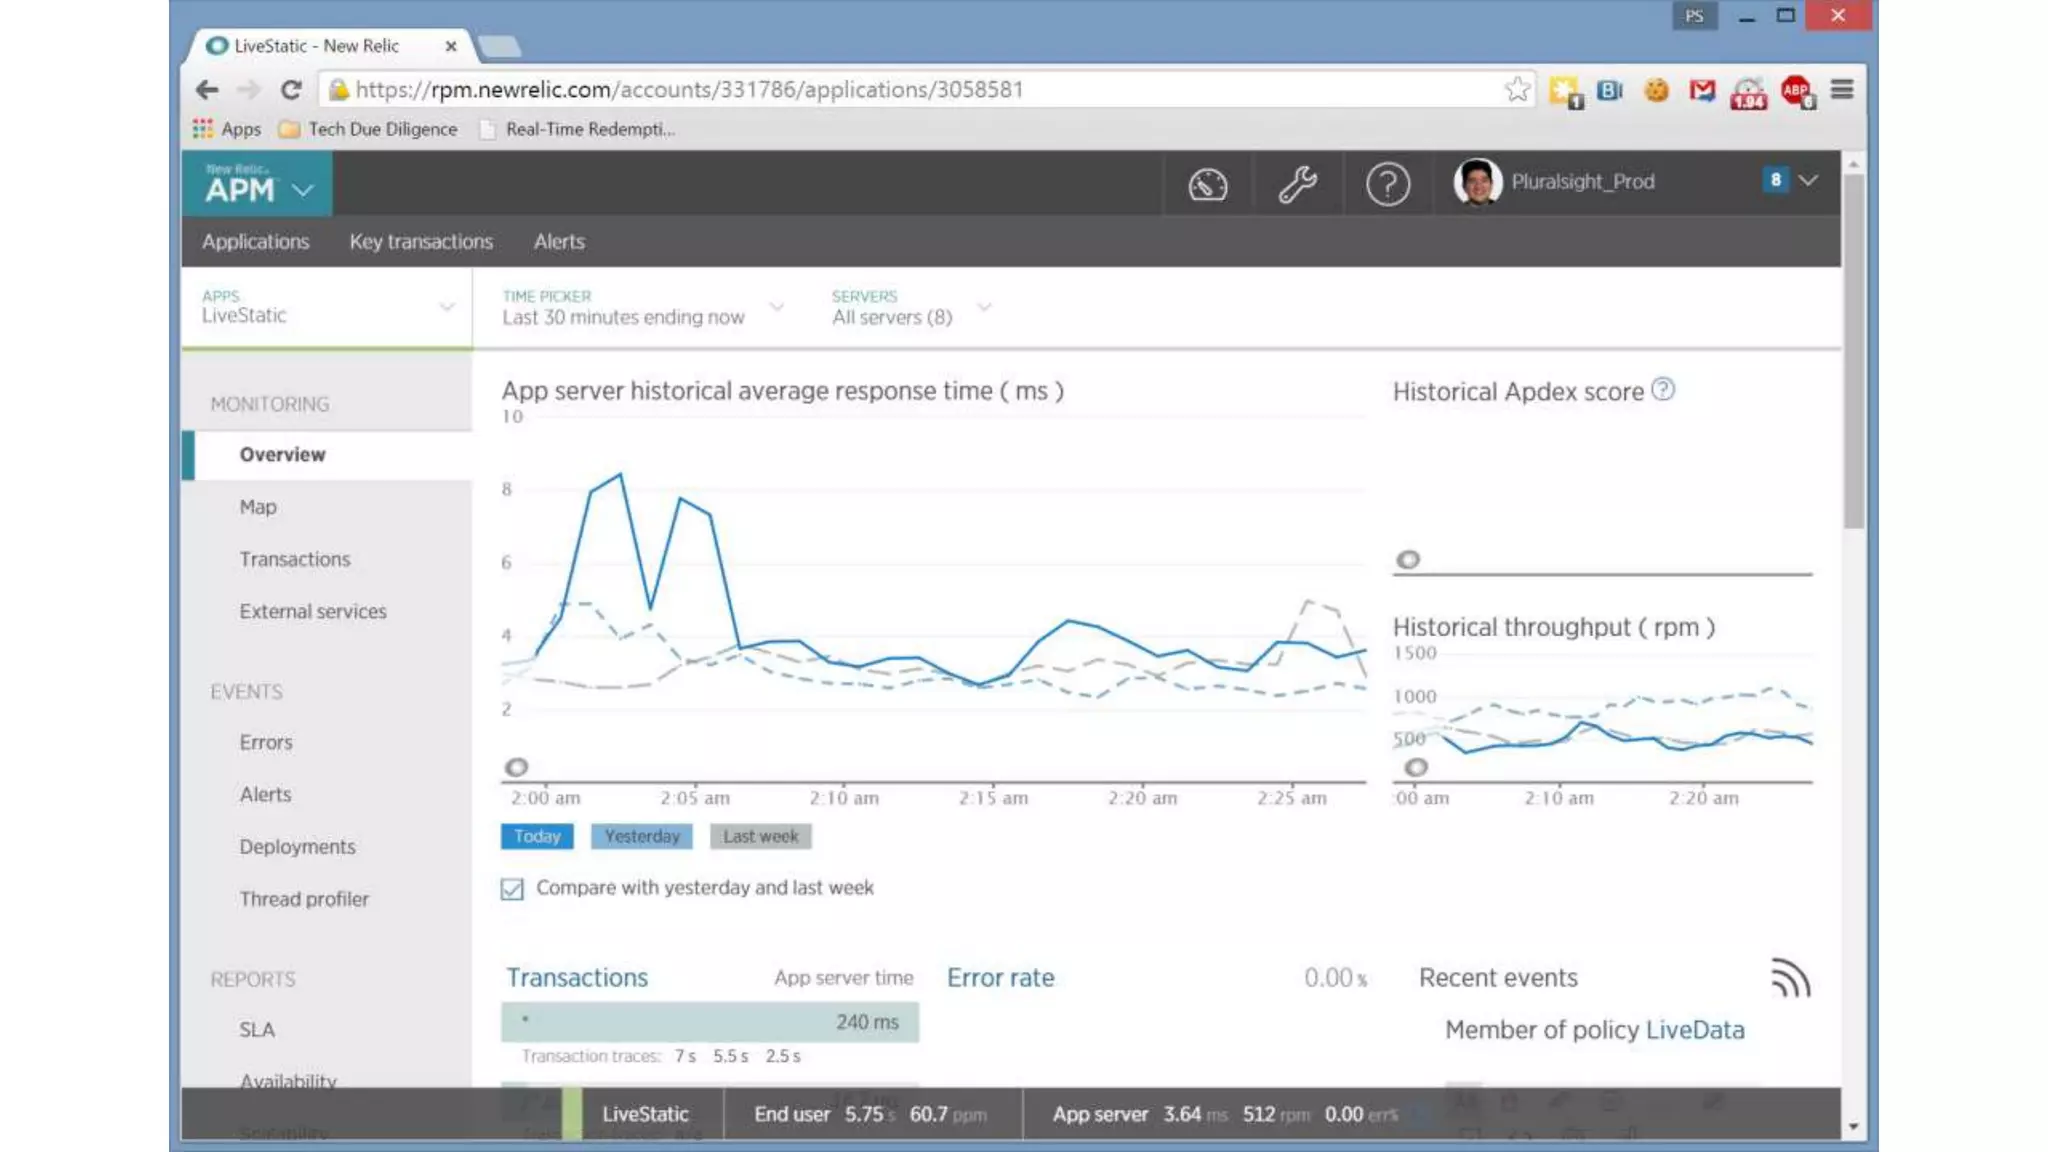Viewport: 2048px width, 1152px height.
Task: Open the Key transactions menu item
Action: tap(421, 242)
